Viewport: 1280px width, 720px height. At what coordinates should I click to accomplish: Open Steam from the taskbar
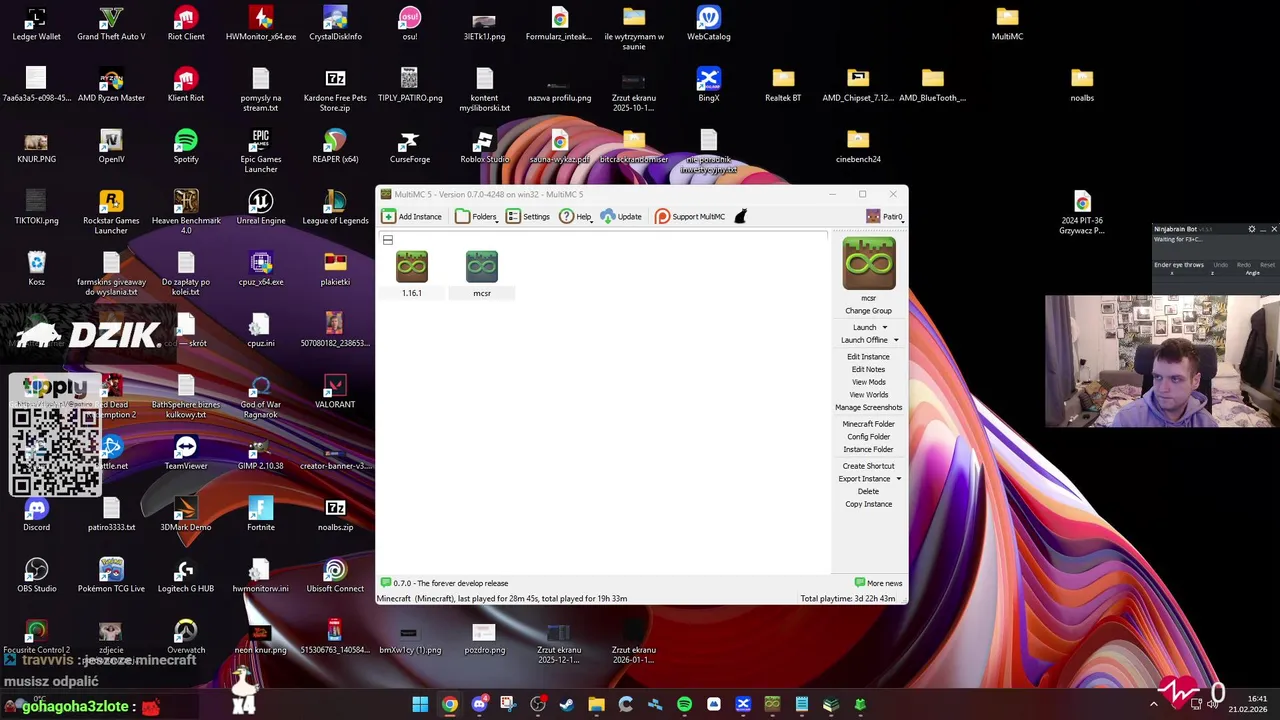point(567,704)
